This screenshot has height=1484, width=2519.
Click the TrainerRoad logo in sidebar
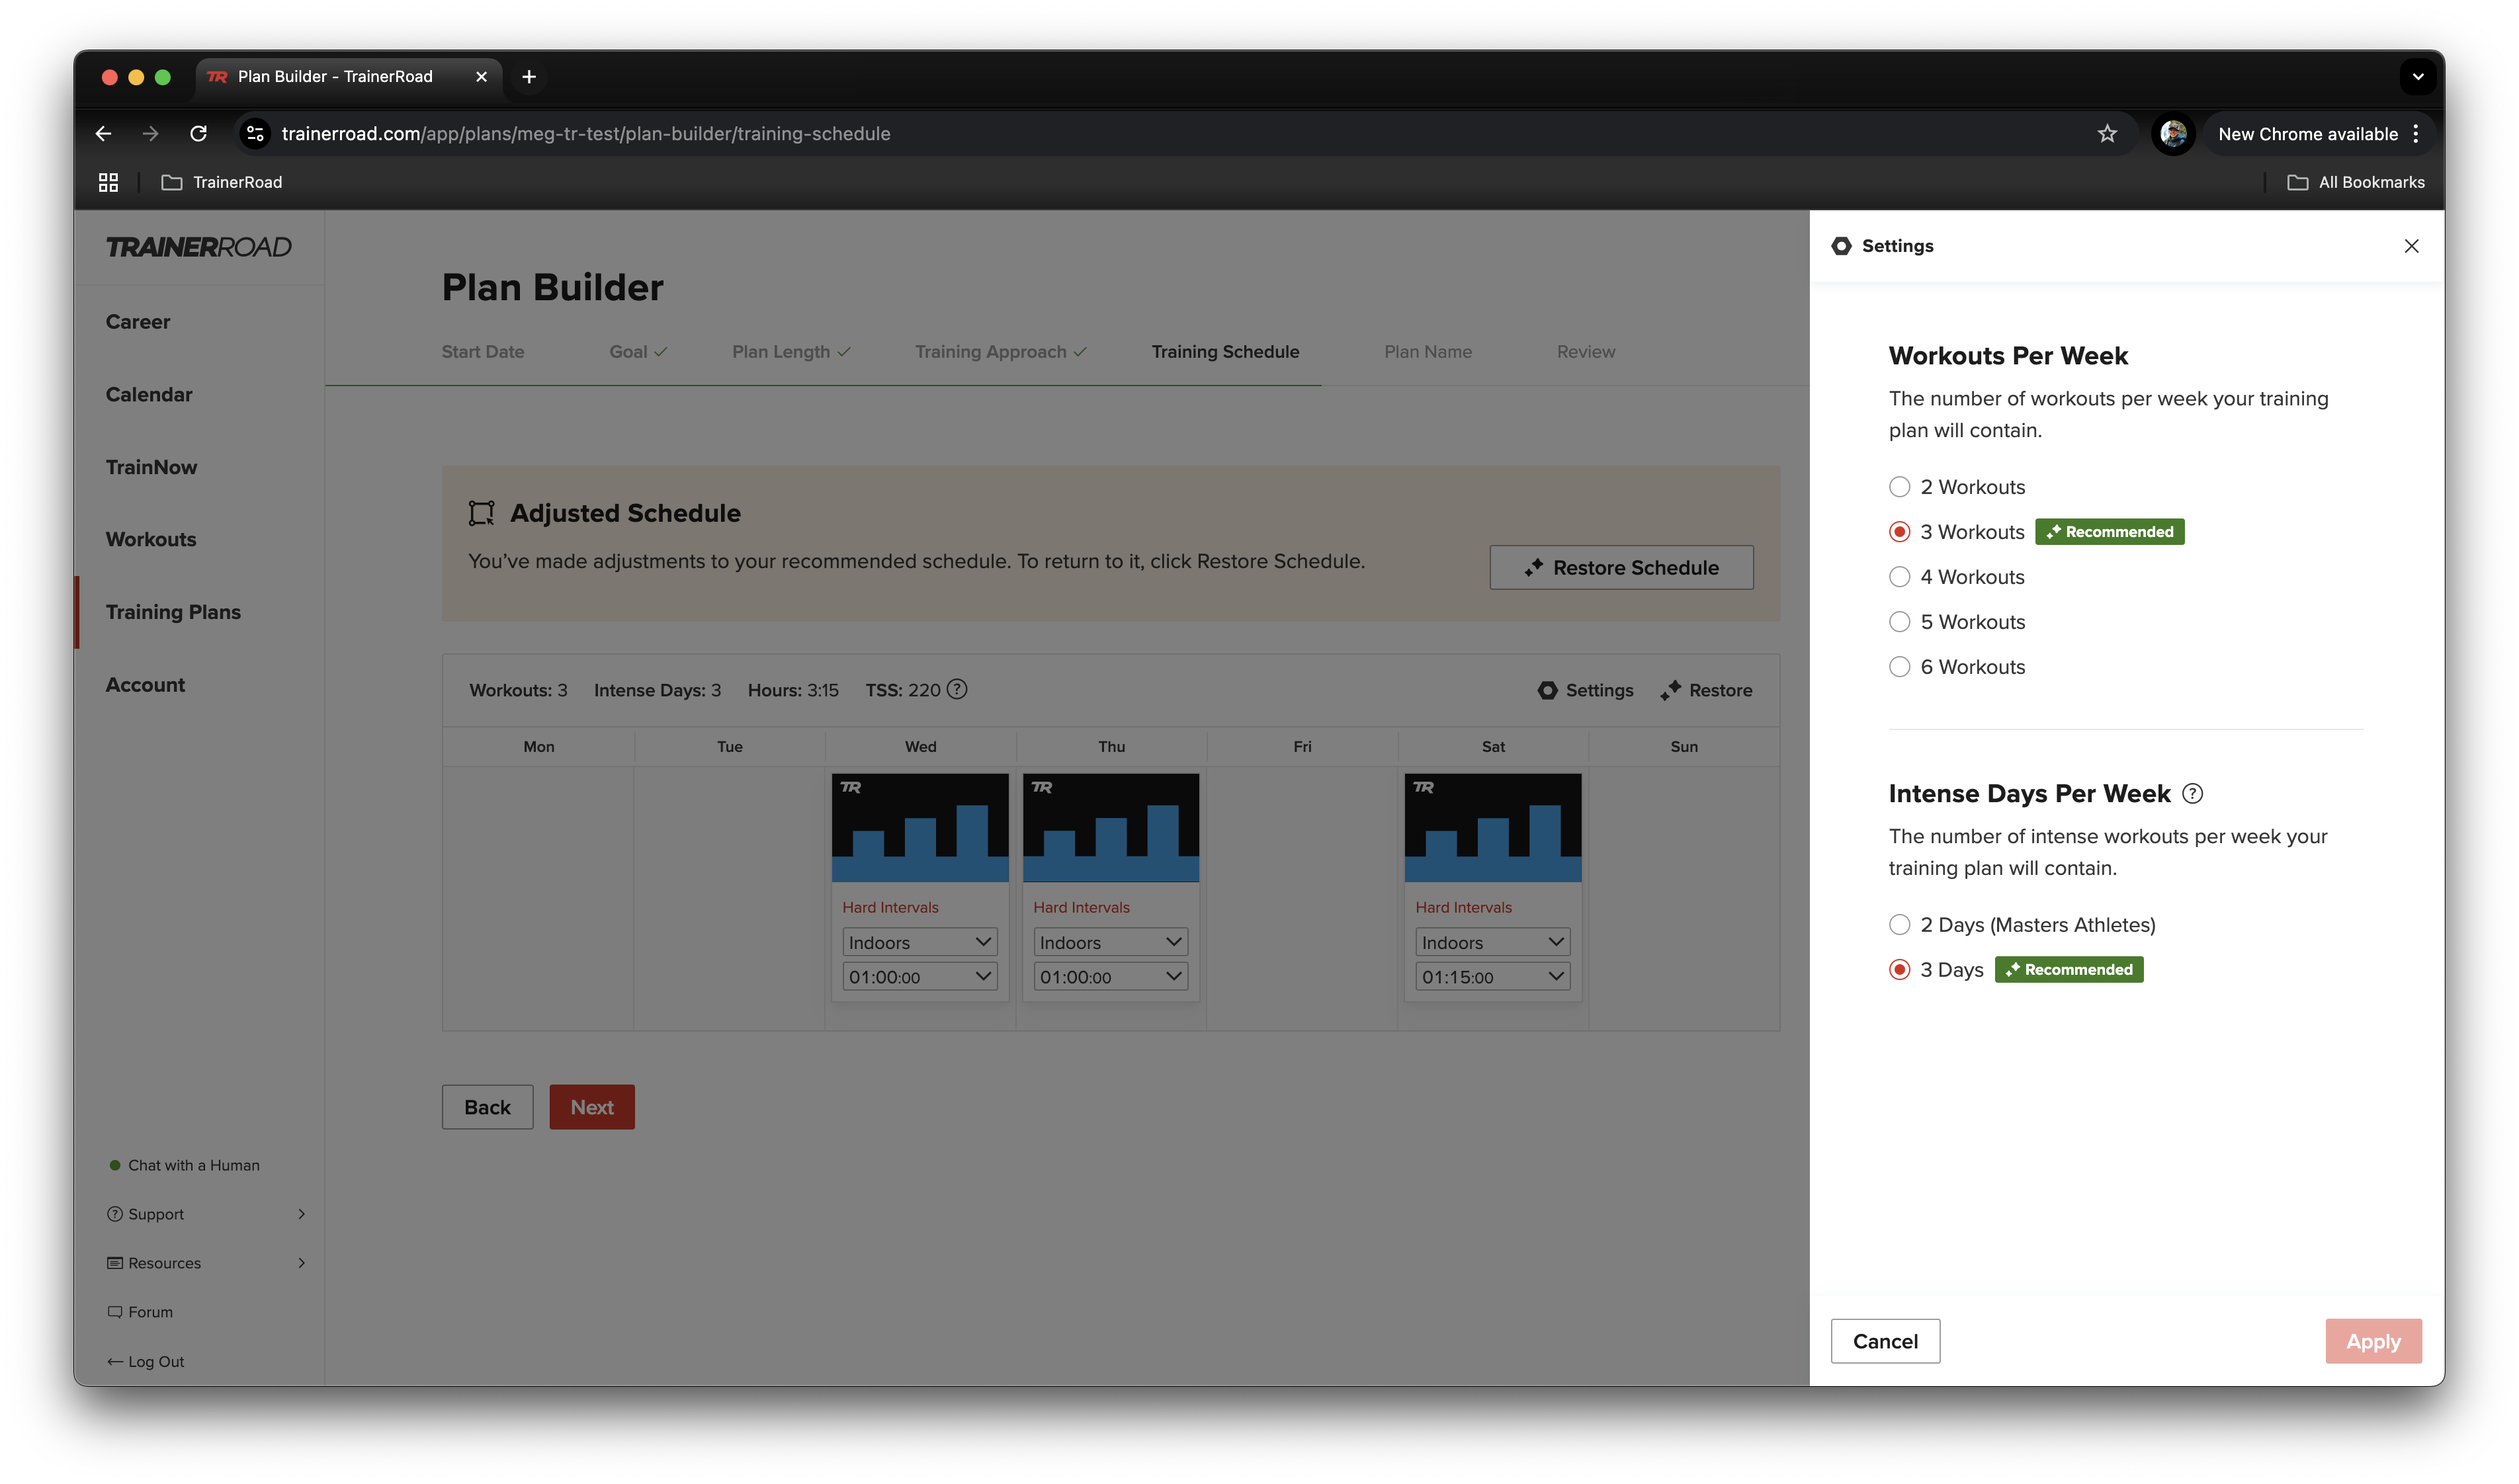(x=198, y=247)
